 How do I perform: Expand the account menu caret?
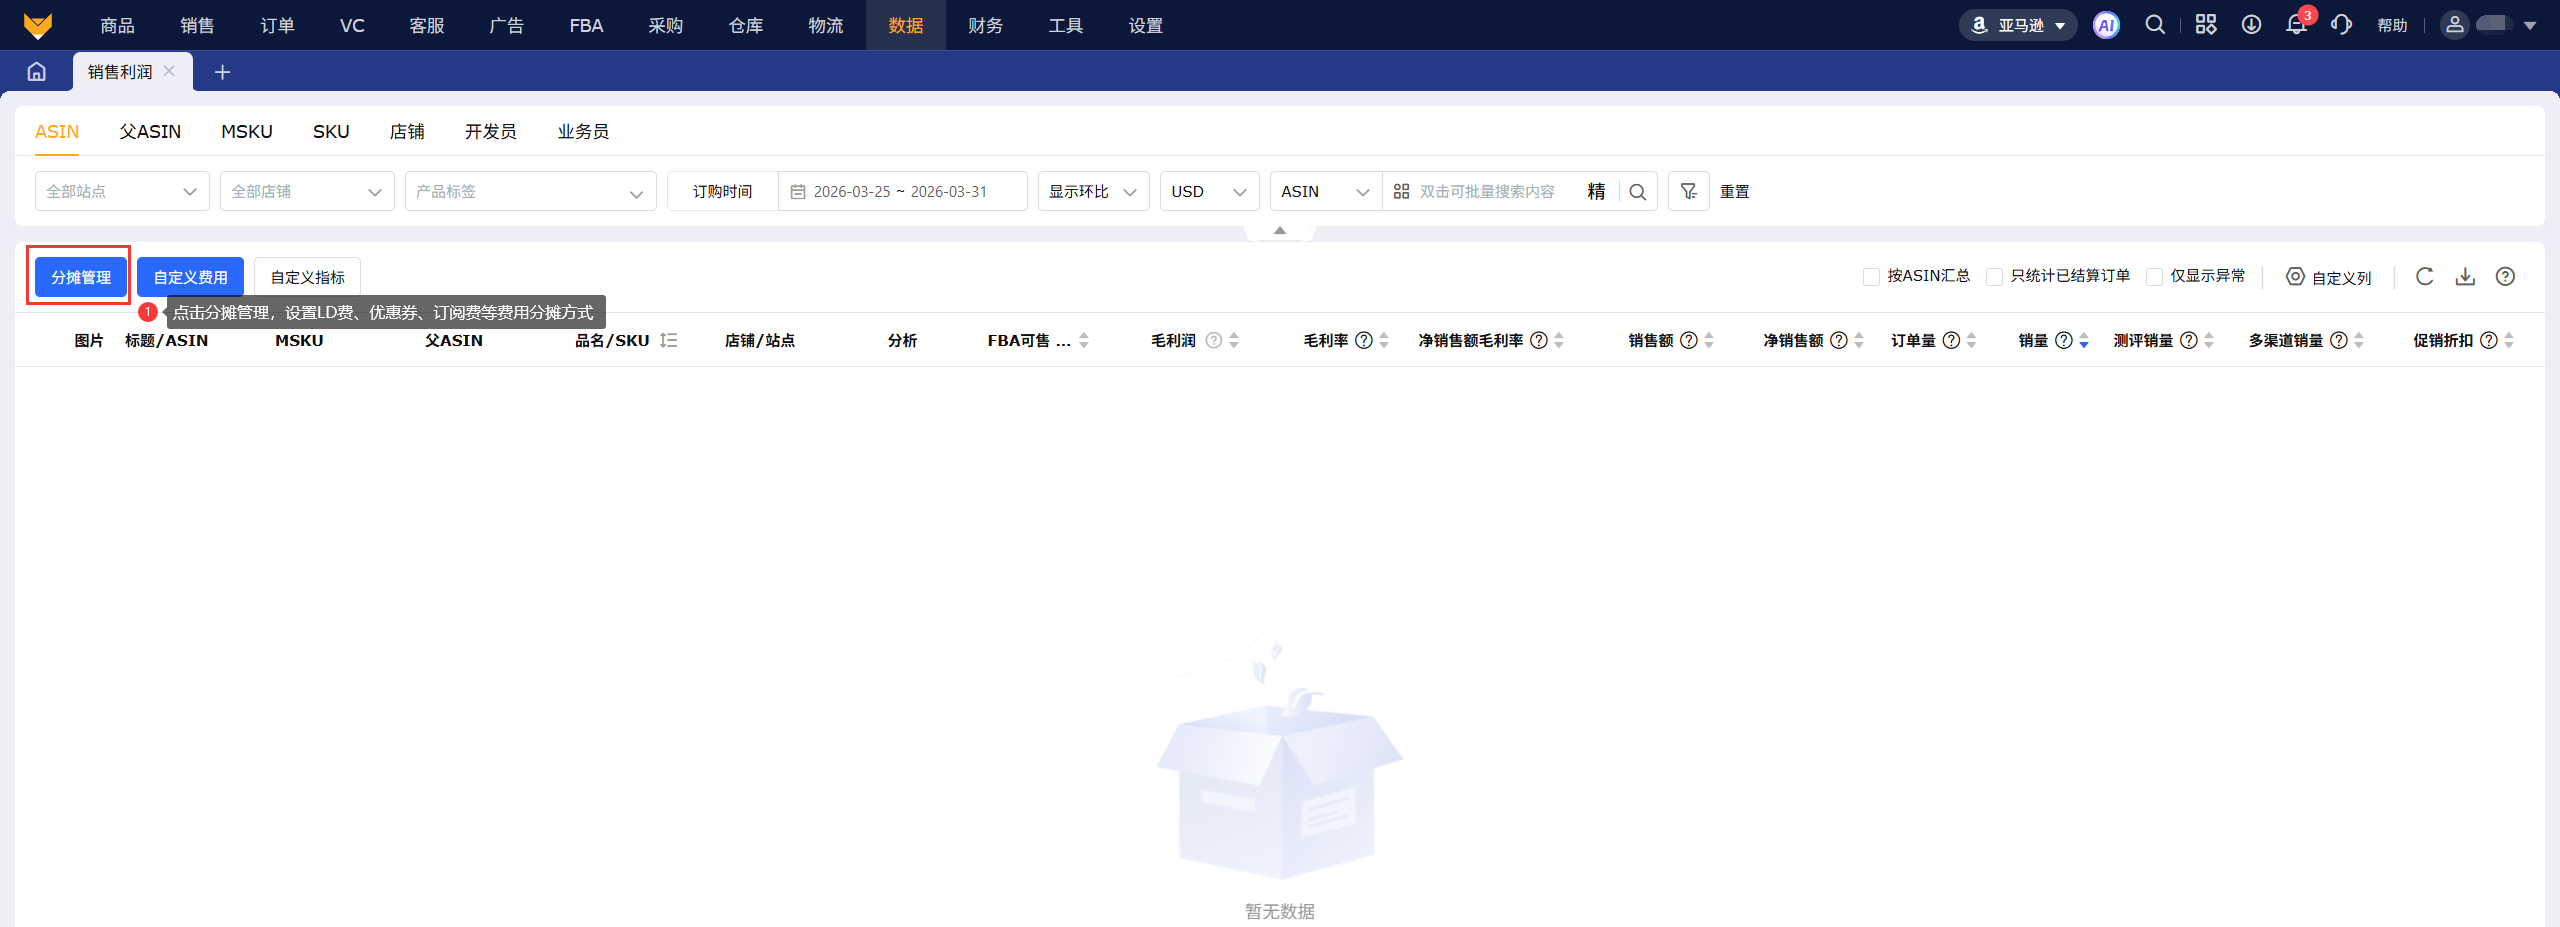click(x=2529, y=26)
